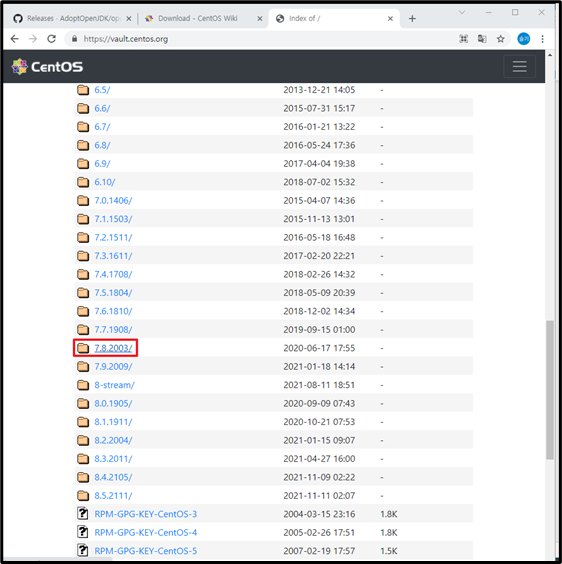Download the RPM-GPG-KEY-CentOS-3 file
The width and height of the screenshot is (562, 564).
coord(146,514)
